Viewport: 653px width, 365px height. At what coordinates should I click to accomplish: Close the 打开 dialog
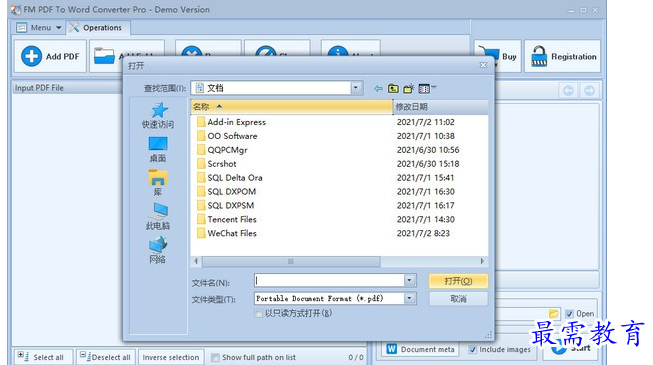point(483,65)
